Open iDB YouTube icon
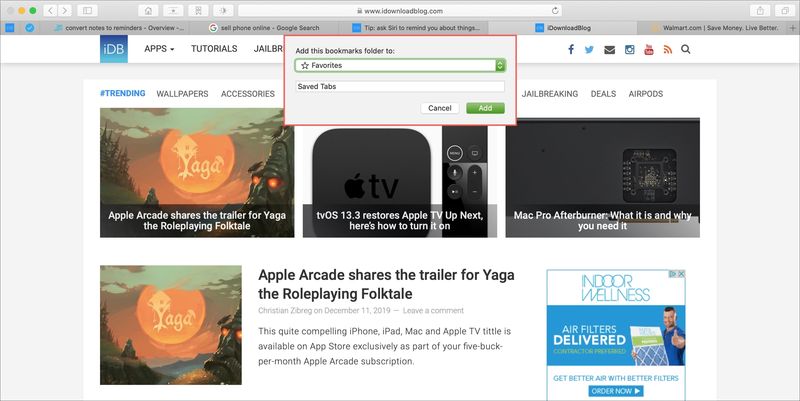Viewport: 800px width, 401px height. point(648,49)
